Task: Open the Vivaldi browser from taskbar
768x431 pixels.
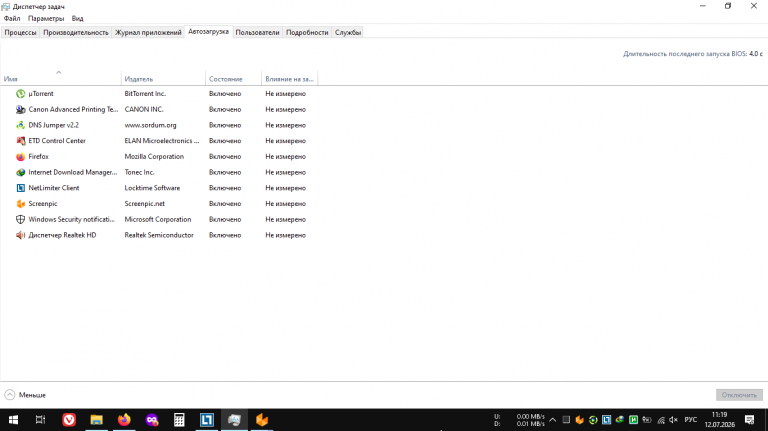Action: (x=69, y=420)
